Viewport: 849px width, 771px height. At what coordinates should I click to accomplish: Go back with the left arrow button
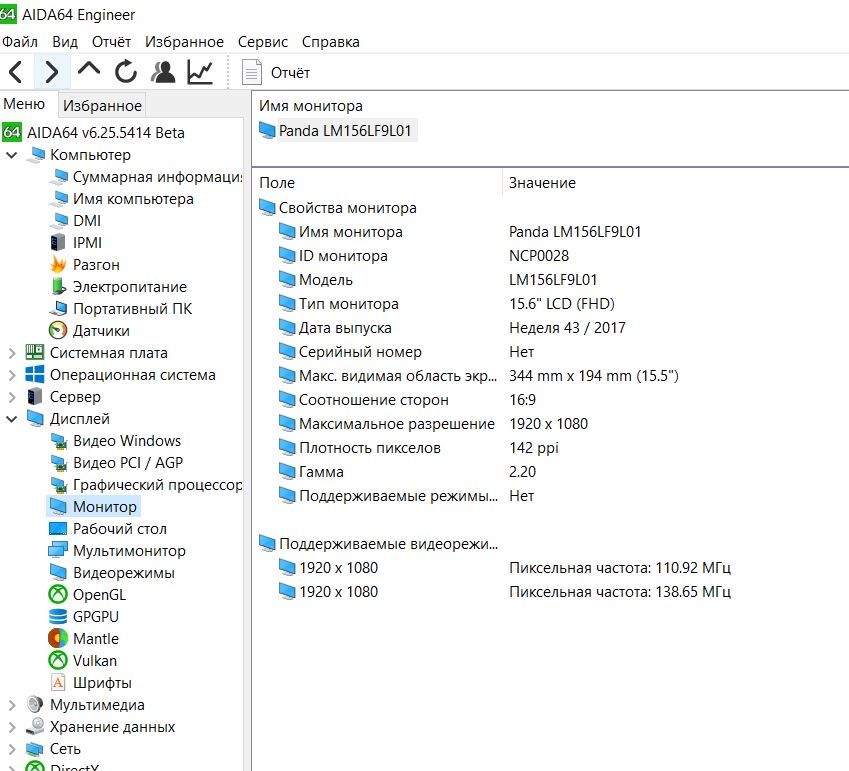pos(16,72)
